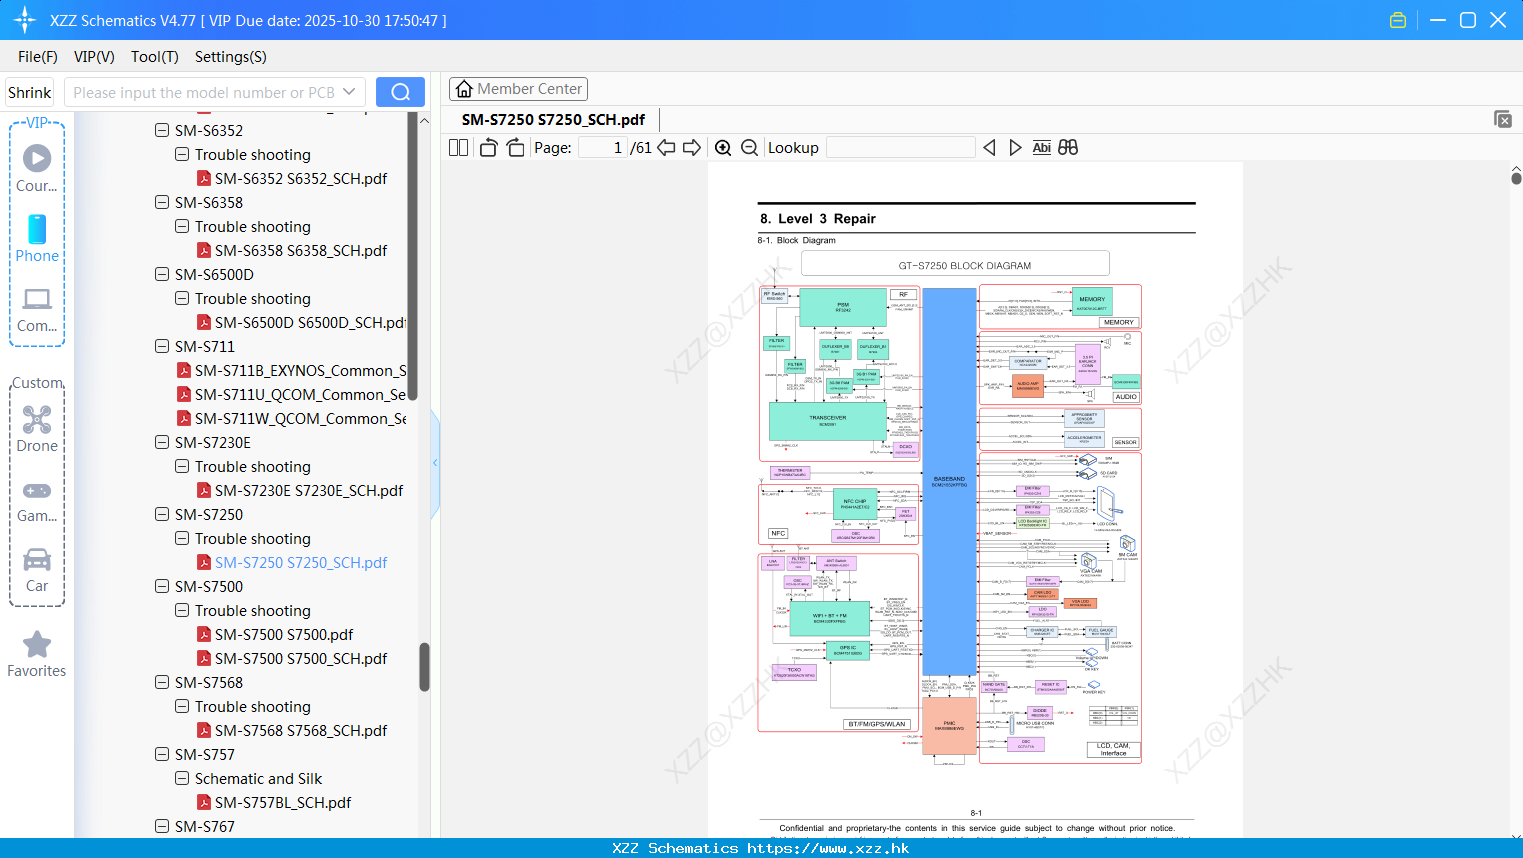Rotate the page counterclockwise
Screen dimensions: 1523x858
point(489,147)
